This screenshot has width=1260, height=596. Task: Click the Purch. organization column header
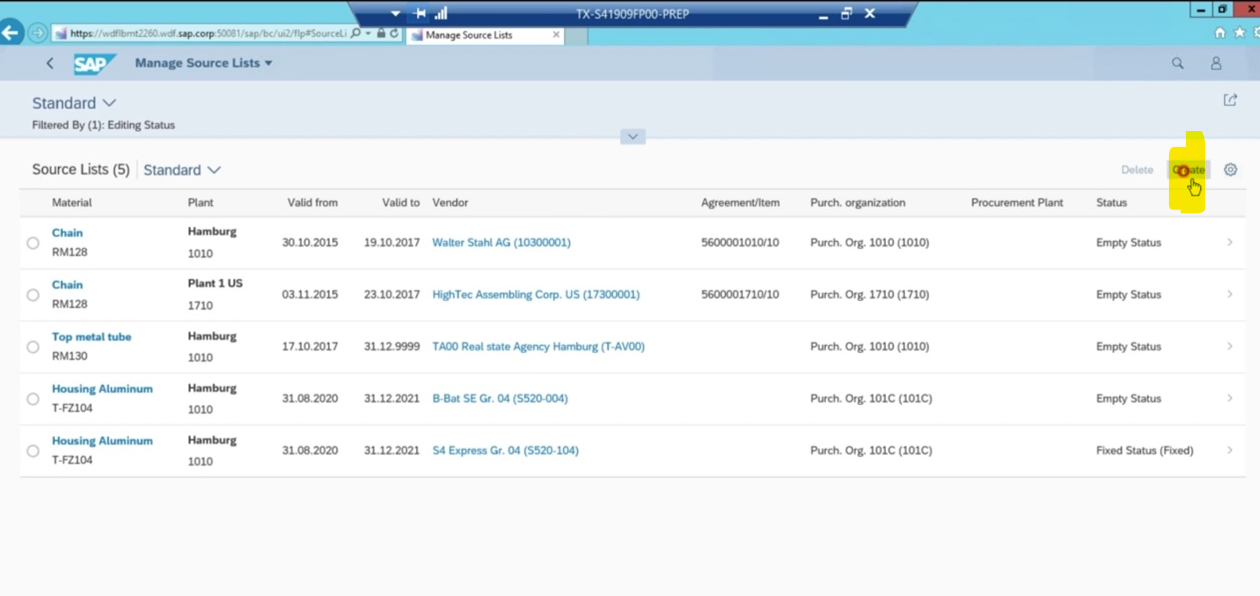pos(858,203)
